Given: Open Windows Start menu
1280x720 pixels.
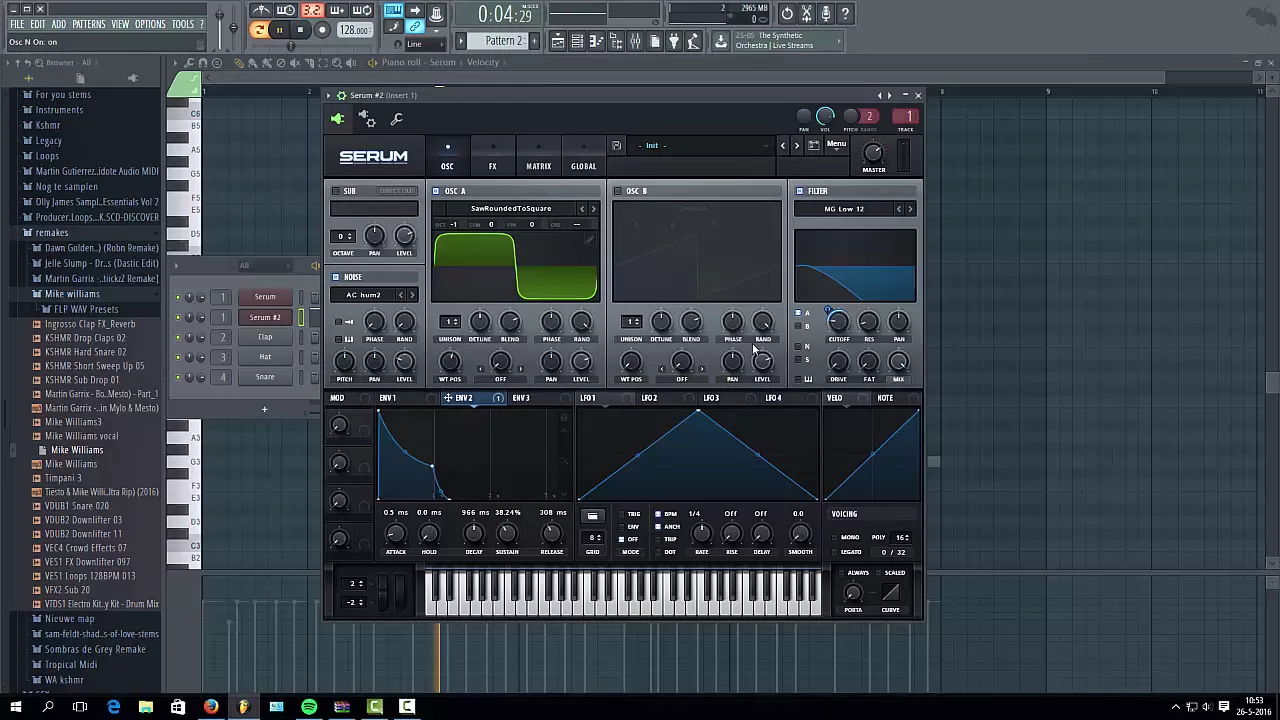Looking at the screenshot, I should coord(15,707).
